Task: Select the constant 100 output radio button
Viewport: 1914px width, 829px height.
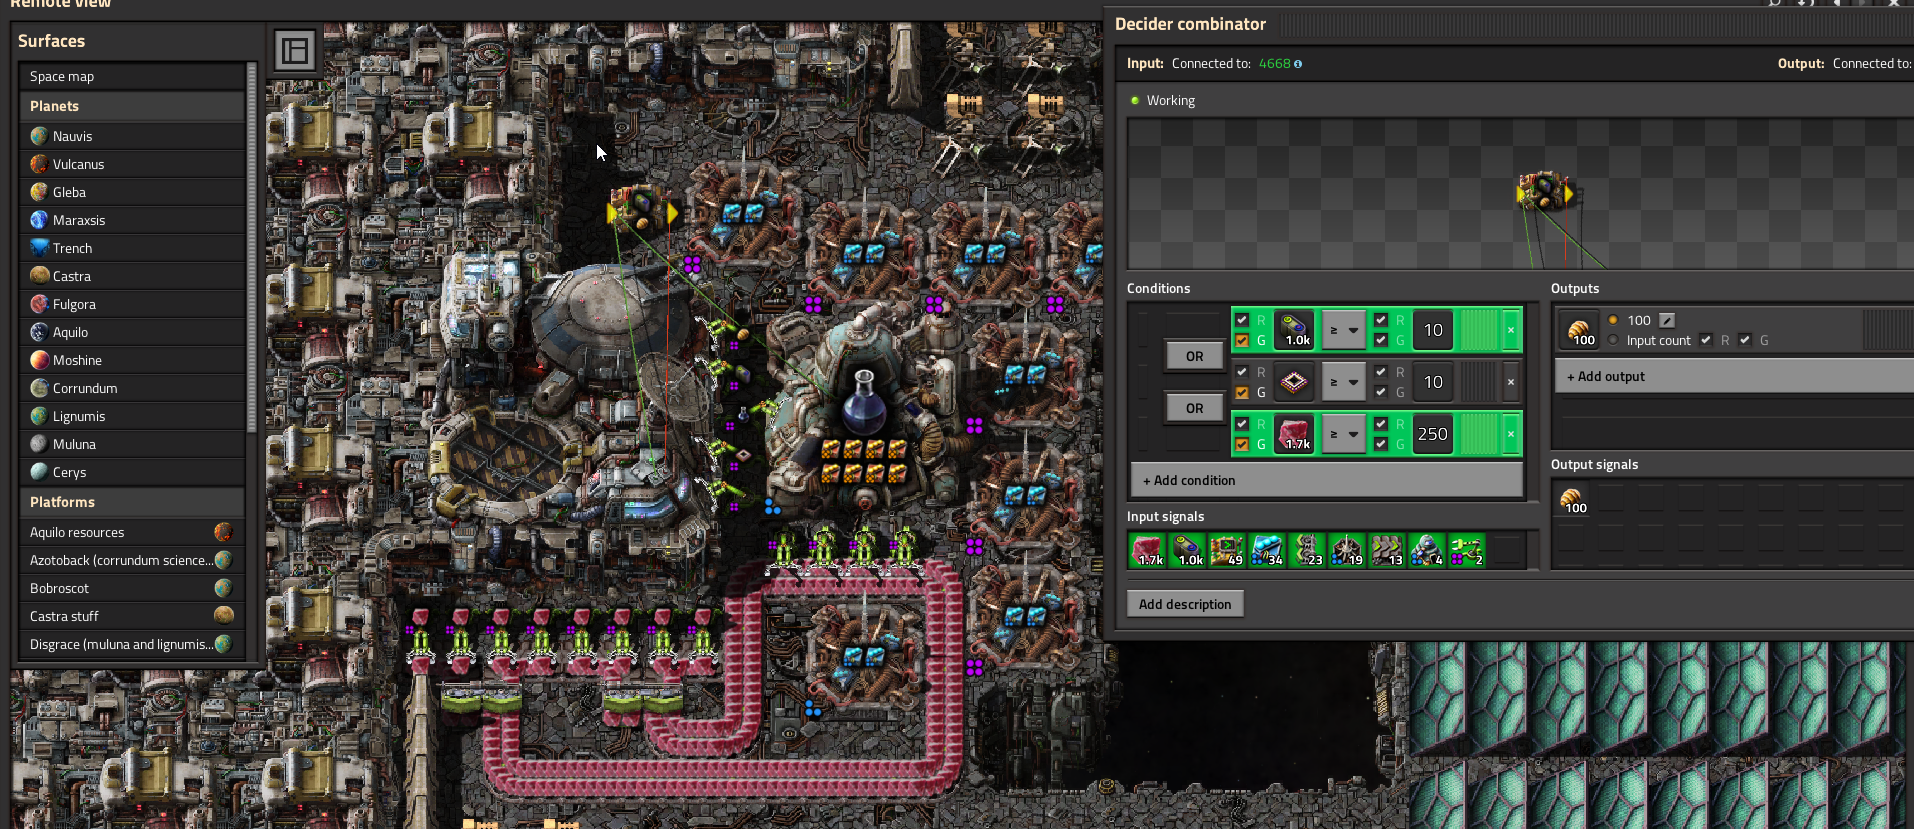Action: pos(1613,320)
